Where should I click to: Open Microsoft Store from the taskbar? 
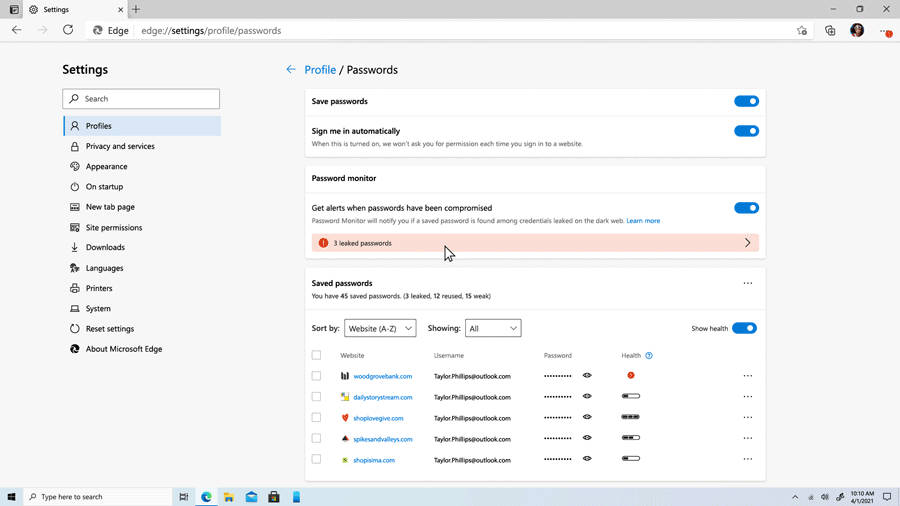coord(274,496)
